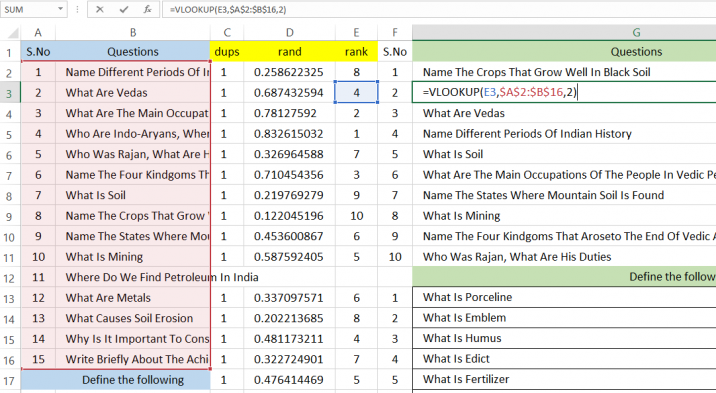
Task: Click the yellow 'rank' header cell
Action: 356,52
